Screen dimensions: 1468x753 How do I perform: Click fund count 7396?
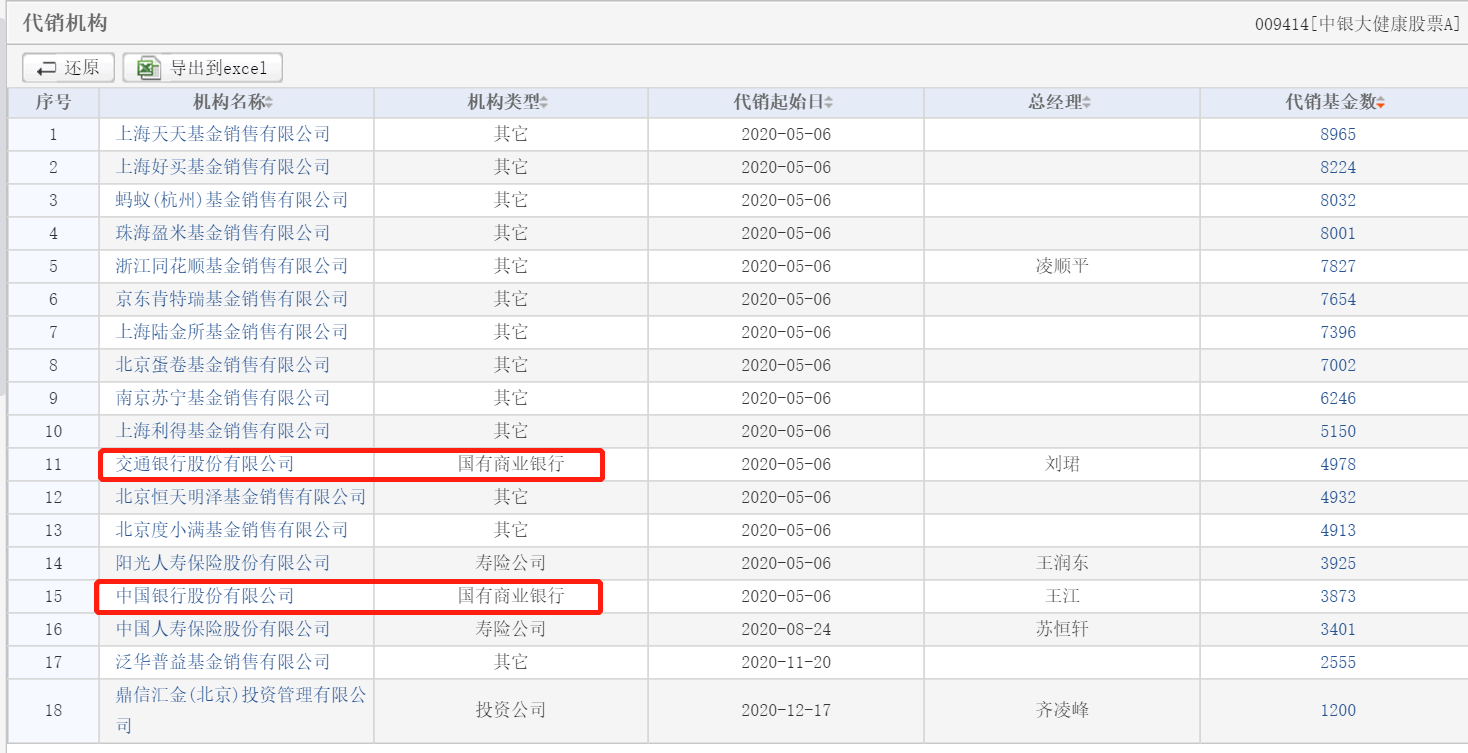[1338, 332]
